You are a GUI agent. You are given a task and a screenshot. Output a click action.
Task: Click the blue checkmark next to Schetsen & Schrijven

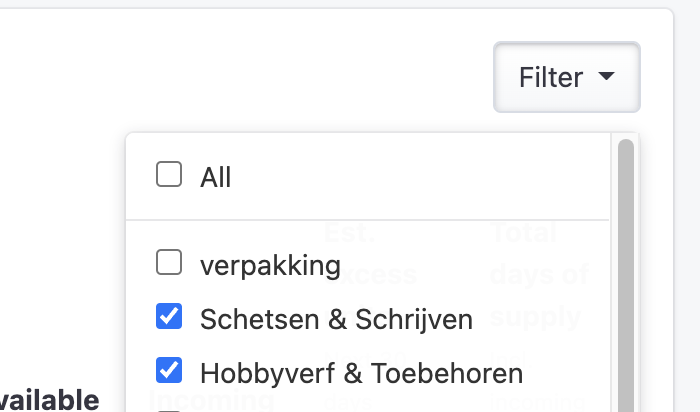click(x=169, y=316)
